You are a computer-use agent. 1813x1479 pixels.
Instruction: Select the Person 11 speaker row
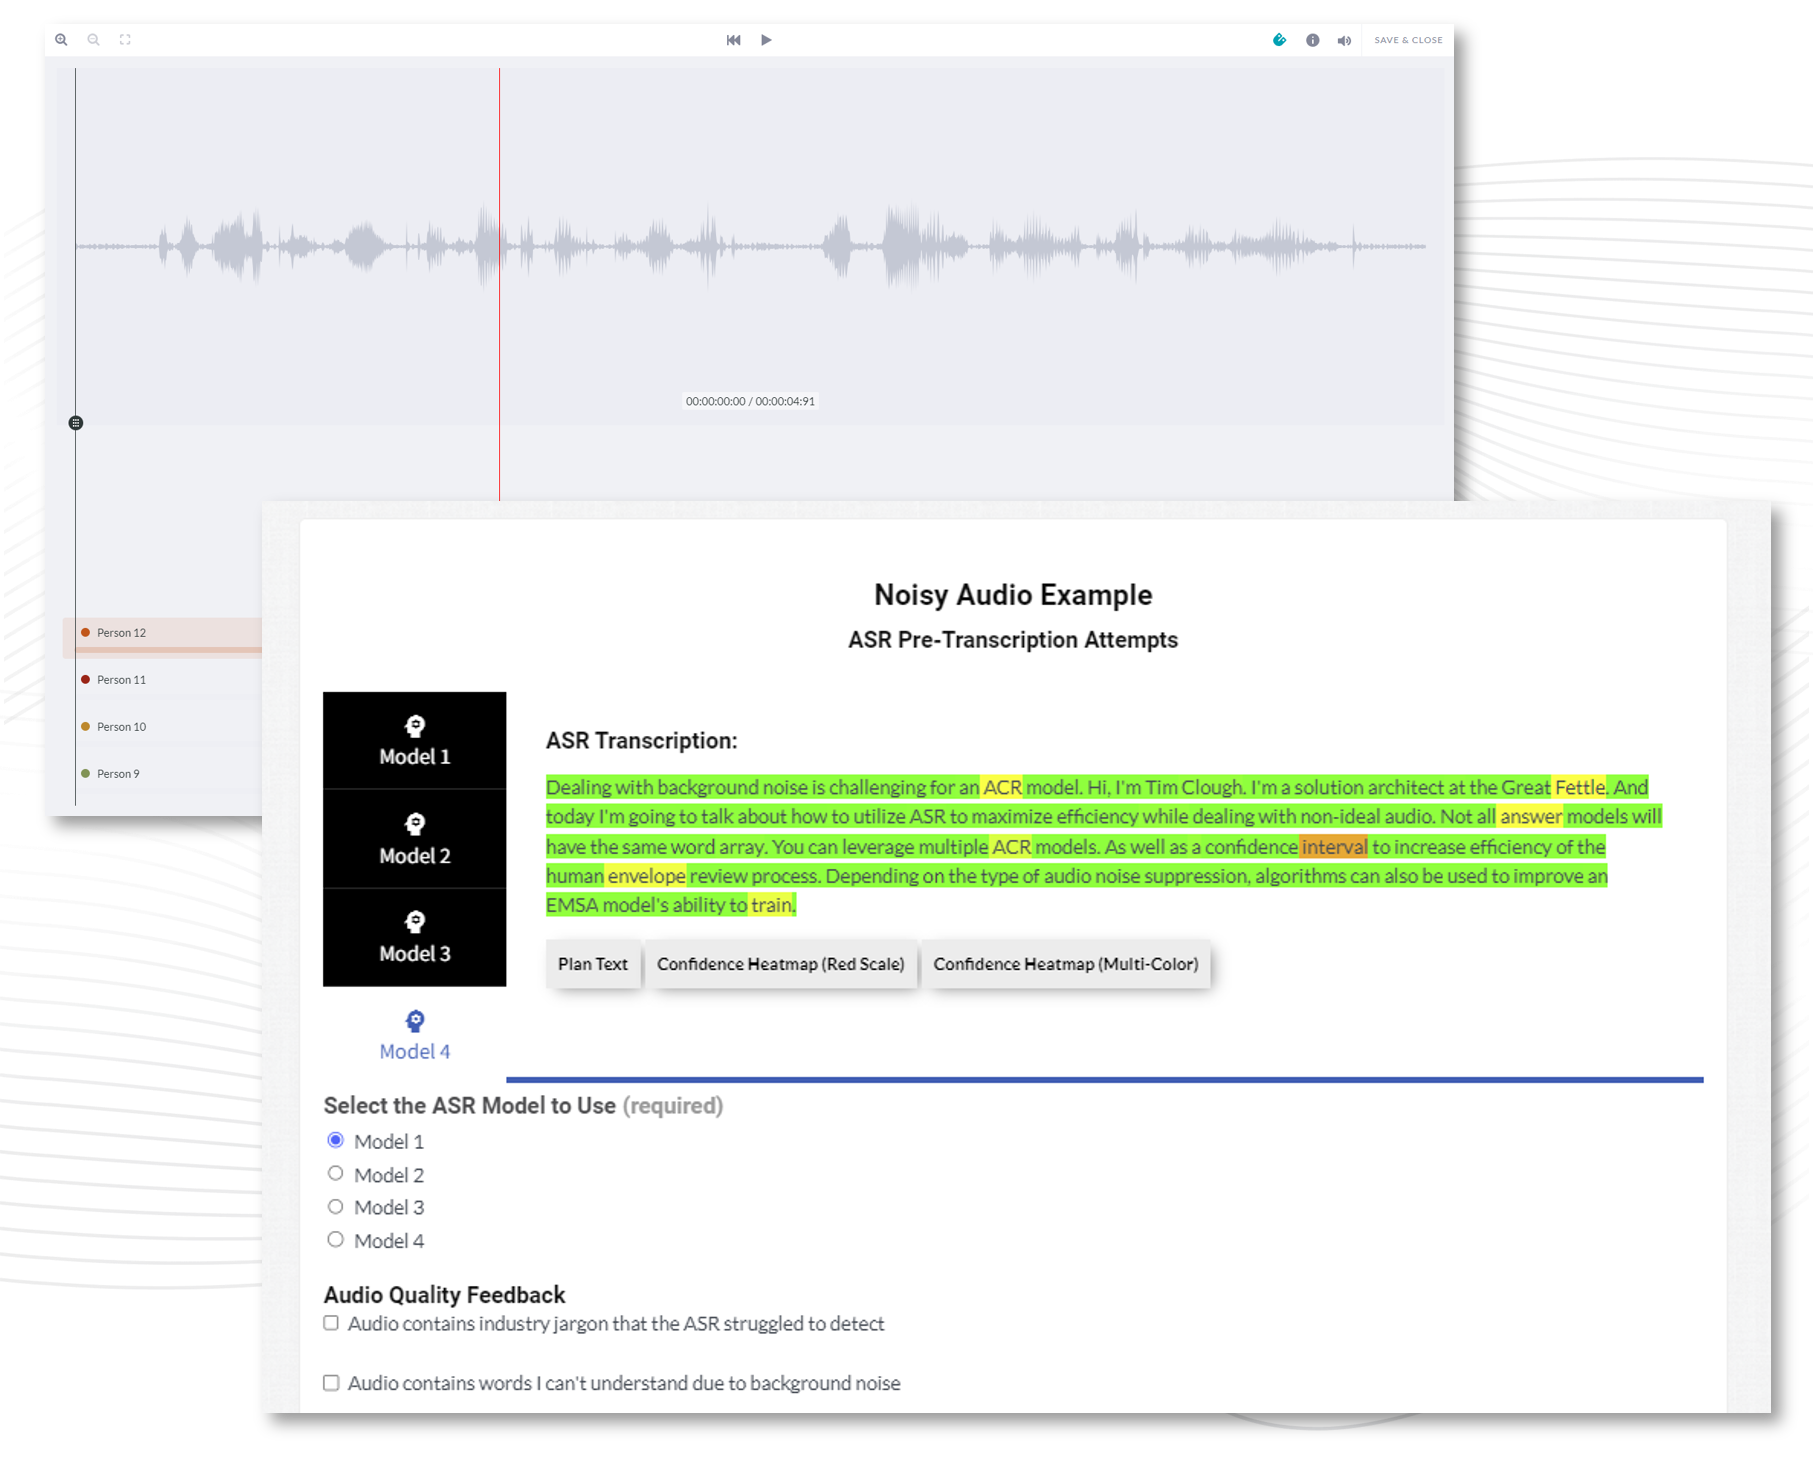pos(162,680)
